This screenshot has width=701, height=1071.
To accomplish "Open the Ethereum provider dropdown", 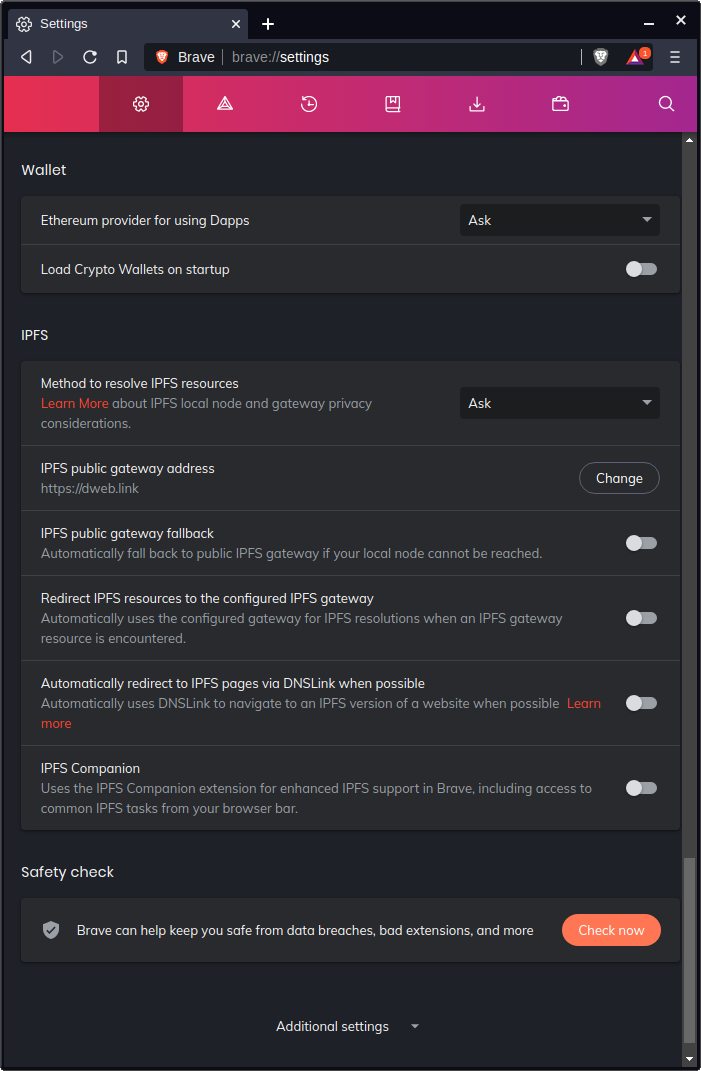I will coord(559,220).
